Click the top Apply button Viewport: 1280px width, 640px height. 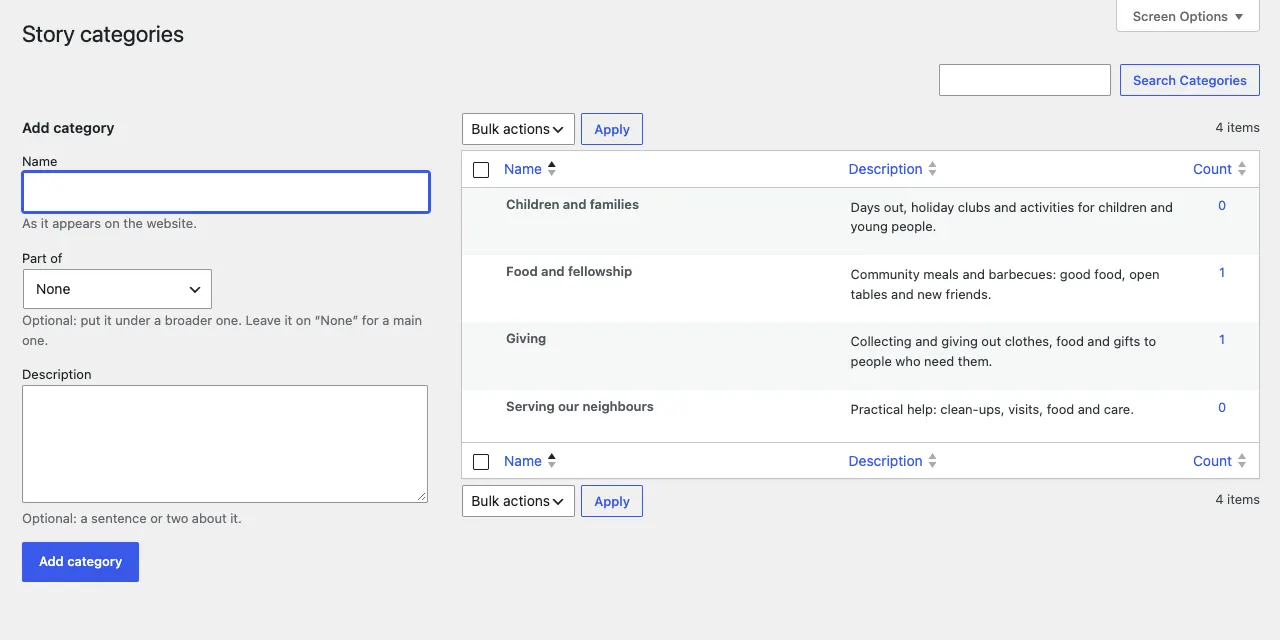(612, 129)
